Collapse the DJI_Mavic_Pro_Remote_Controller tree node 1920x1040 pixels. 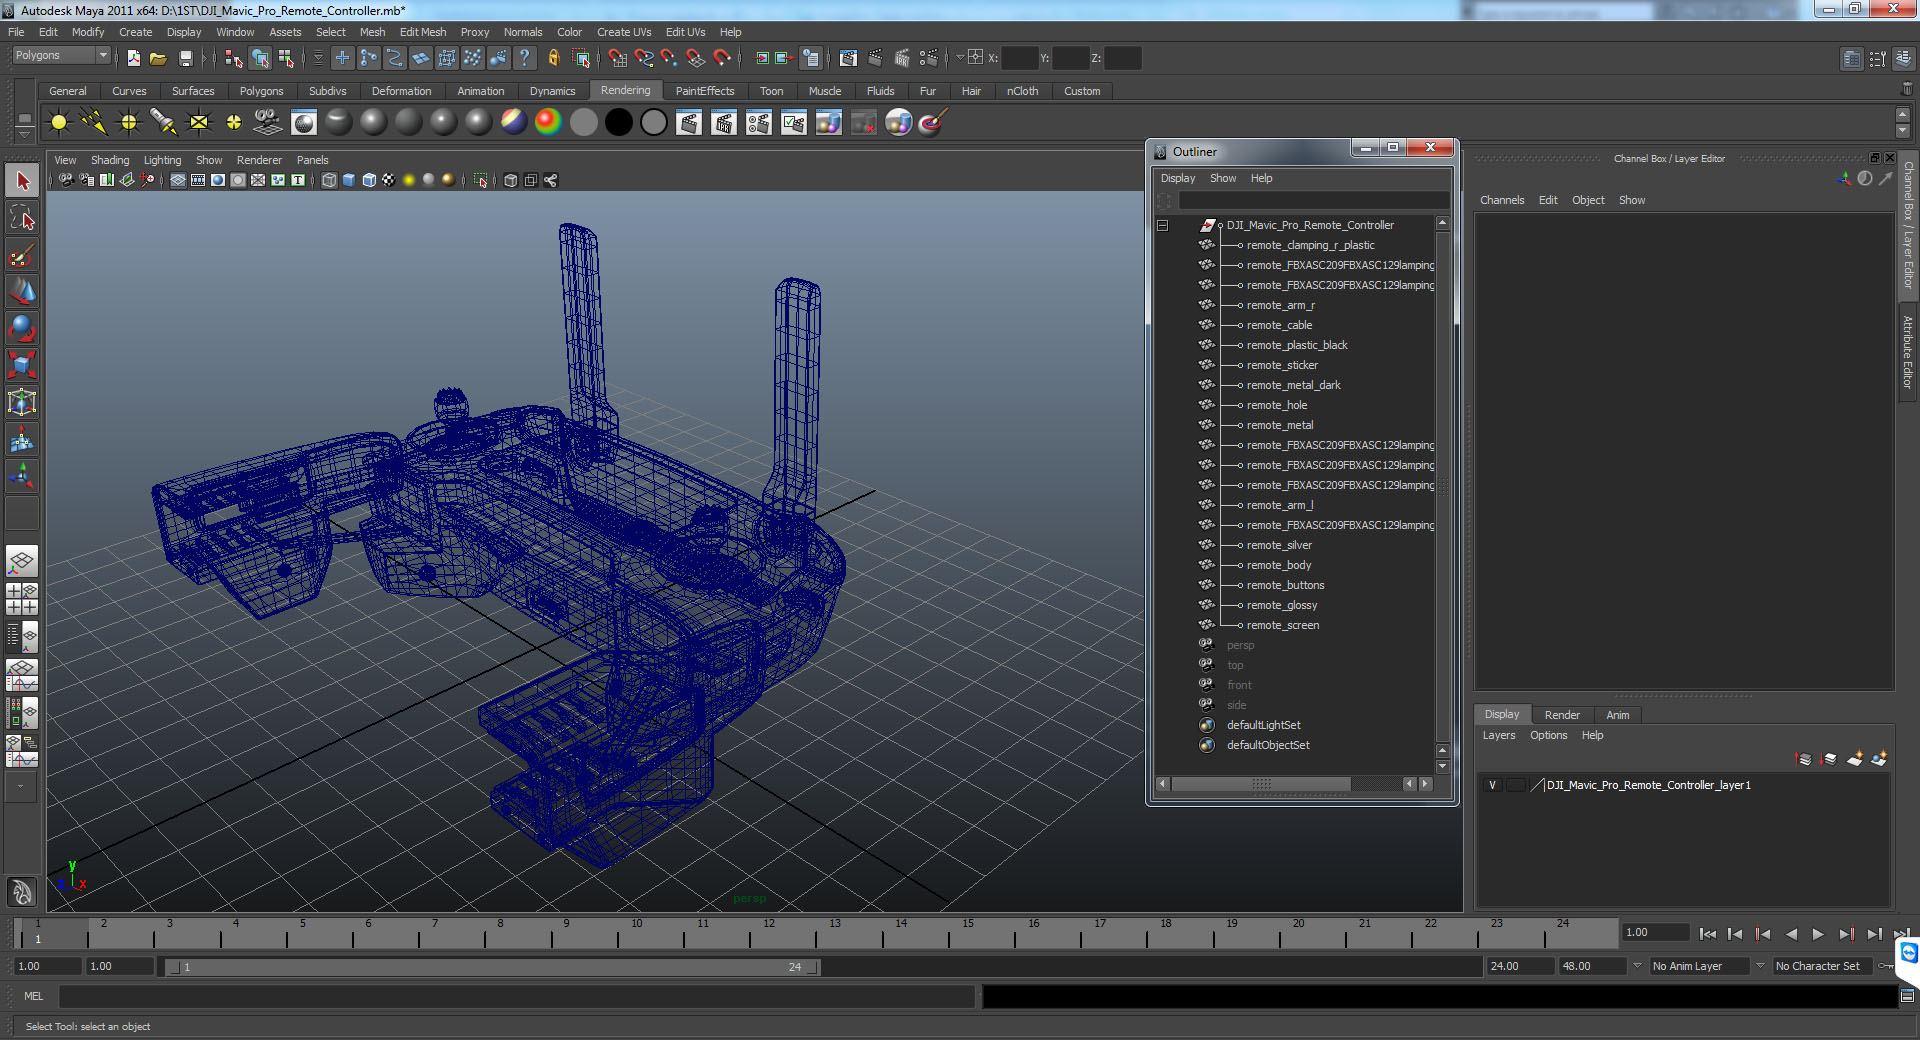click(1163, 225)
